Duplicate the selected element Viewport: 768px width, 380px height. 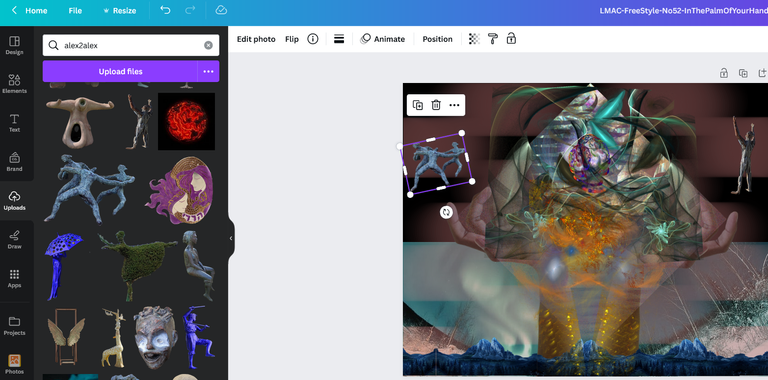pyautogui.click(x=418, y=105)
